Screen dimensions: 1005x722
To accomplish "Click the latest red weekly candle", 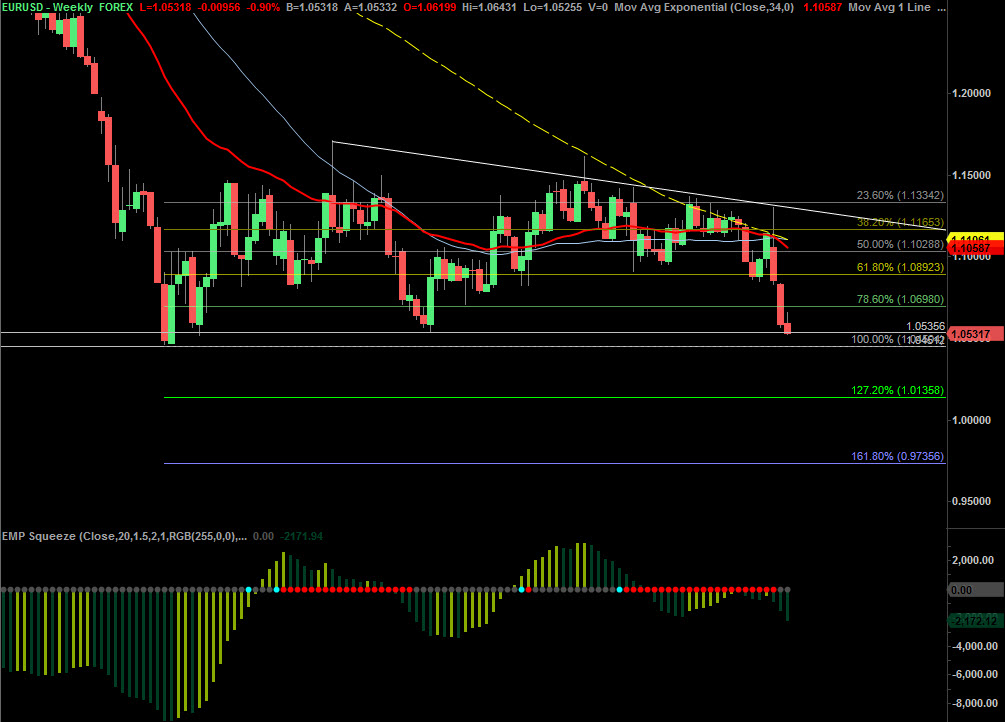I will [x=788, y=328].
